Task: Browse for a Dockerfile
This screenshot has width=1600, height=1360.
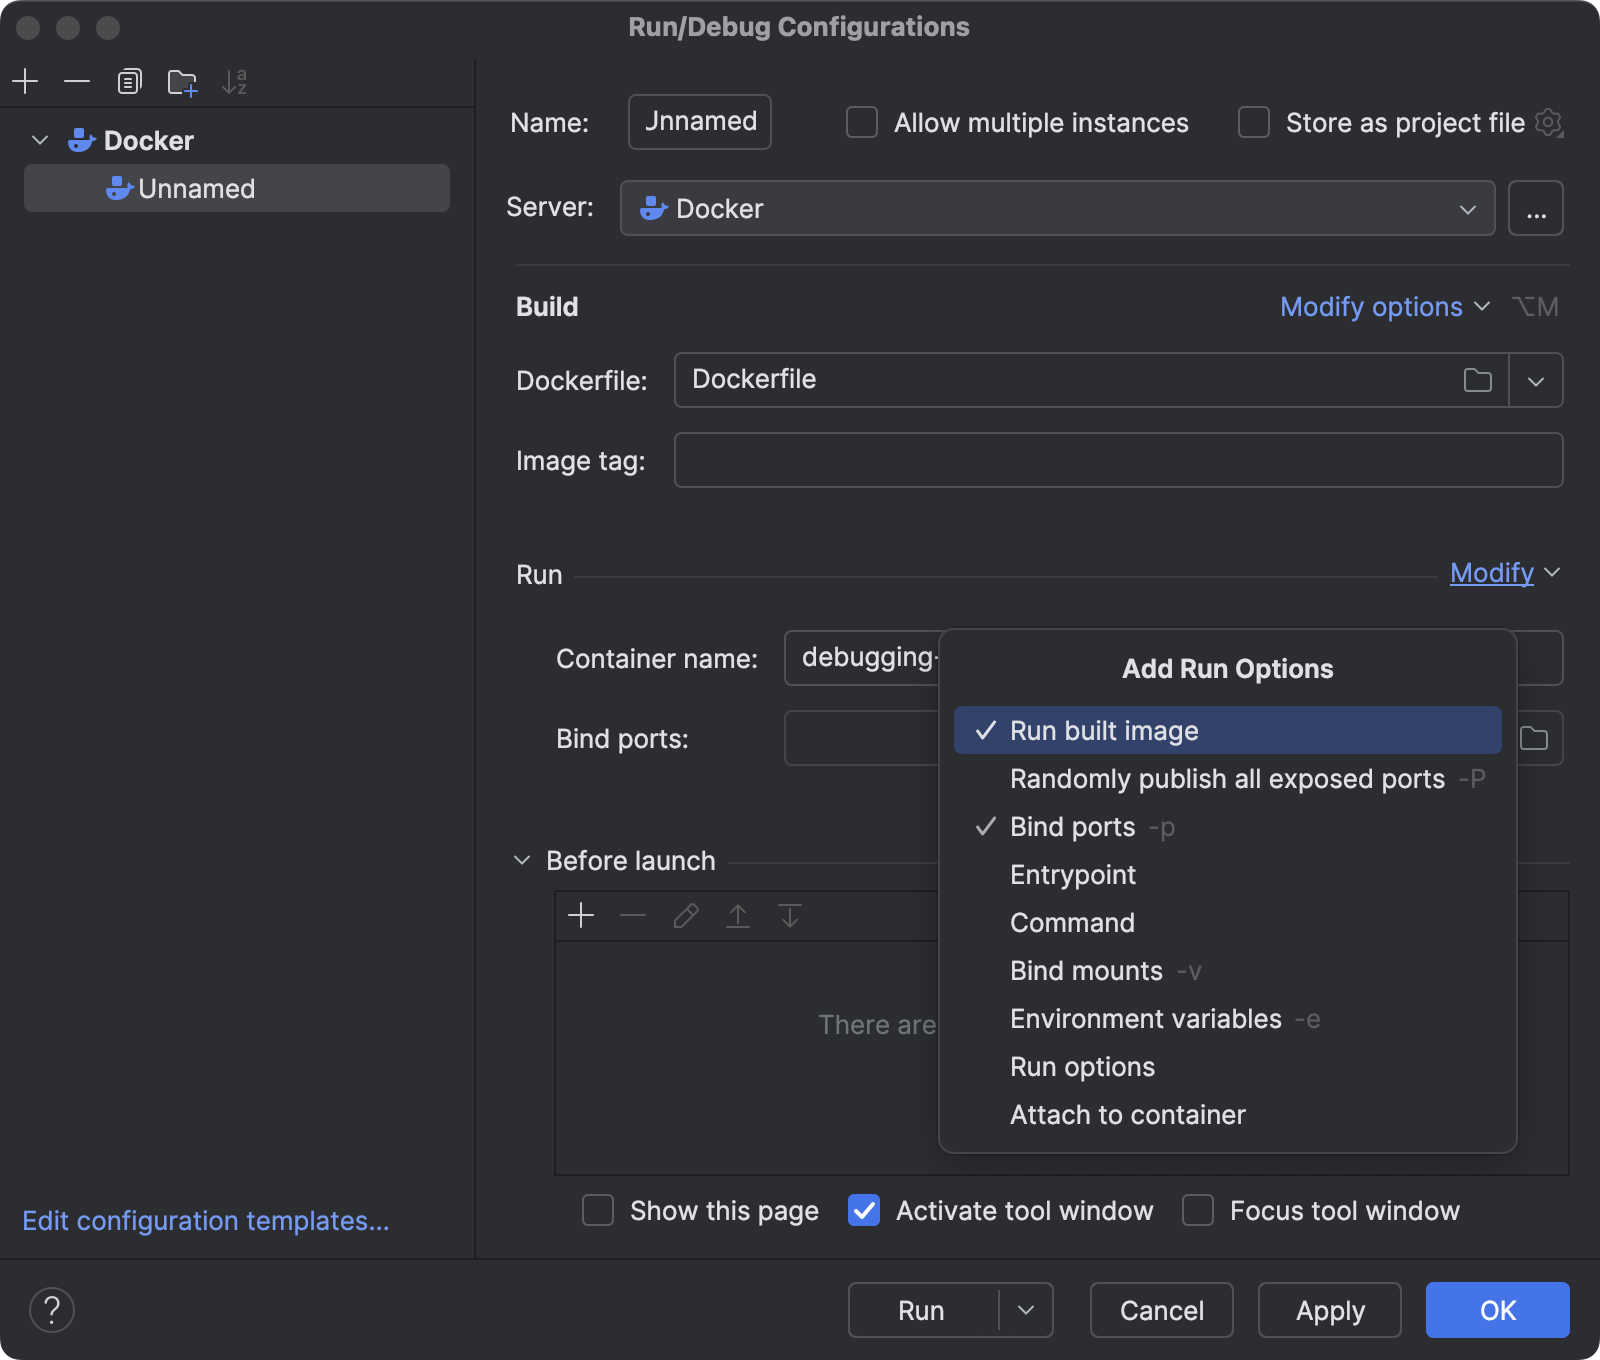Action: [1478, 380]
